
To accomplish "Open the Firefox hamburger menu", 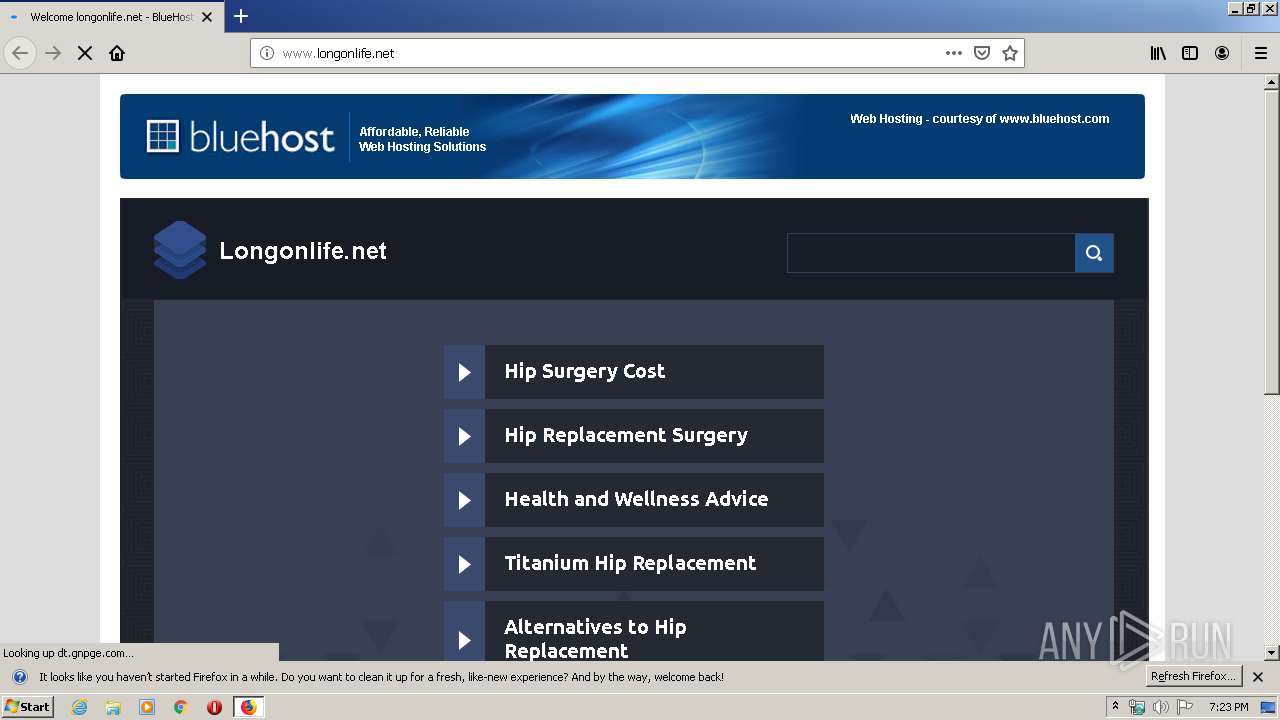I will coord(1260,53).
